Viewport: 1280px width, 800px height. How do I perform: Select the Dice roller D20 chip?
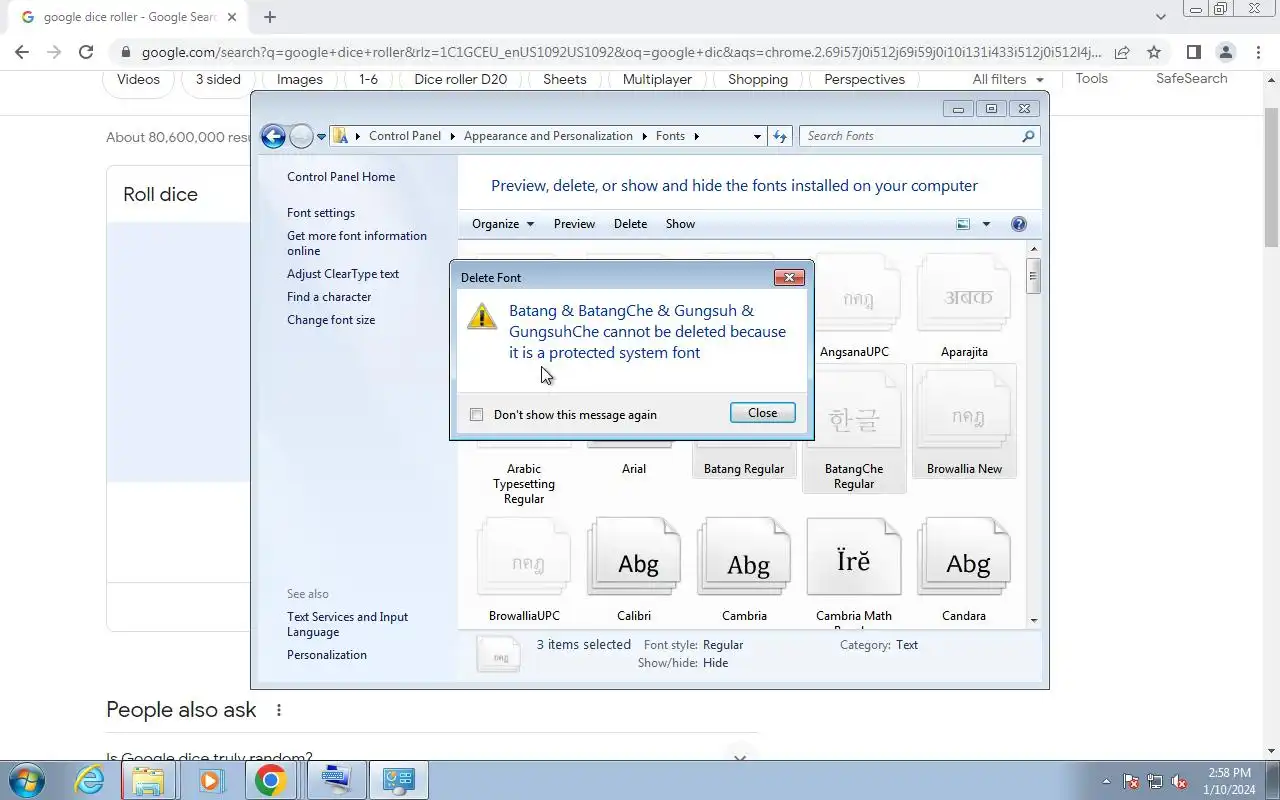[x=460, y=79]
